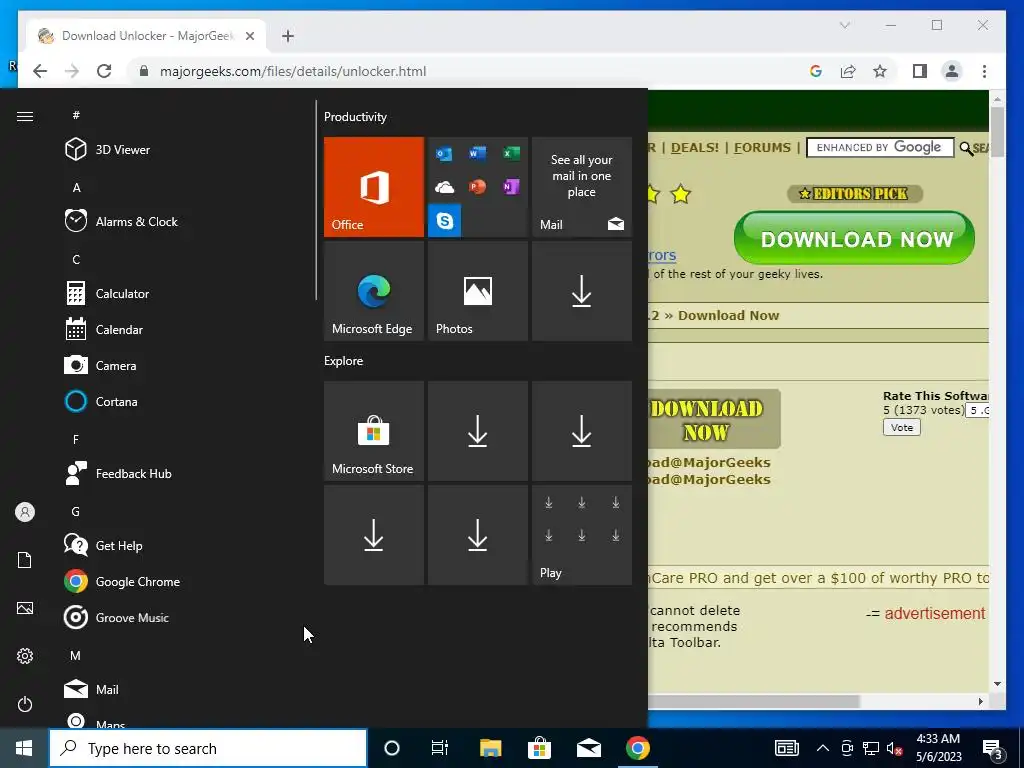Screen dimensions: 1024x768
Task: Click the muted volume tray icon
Action: 894,748
